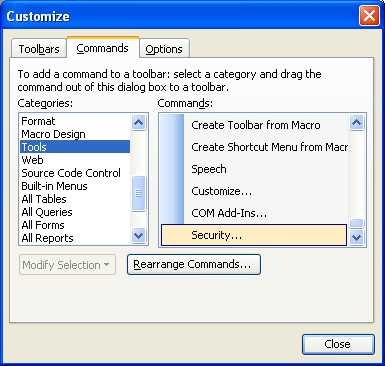Select All Queries category
Viewport: 385px width, 366px height.
[75, 212]
